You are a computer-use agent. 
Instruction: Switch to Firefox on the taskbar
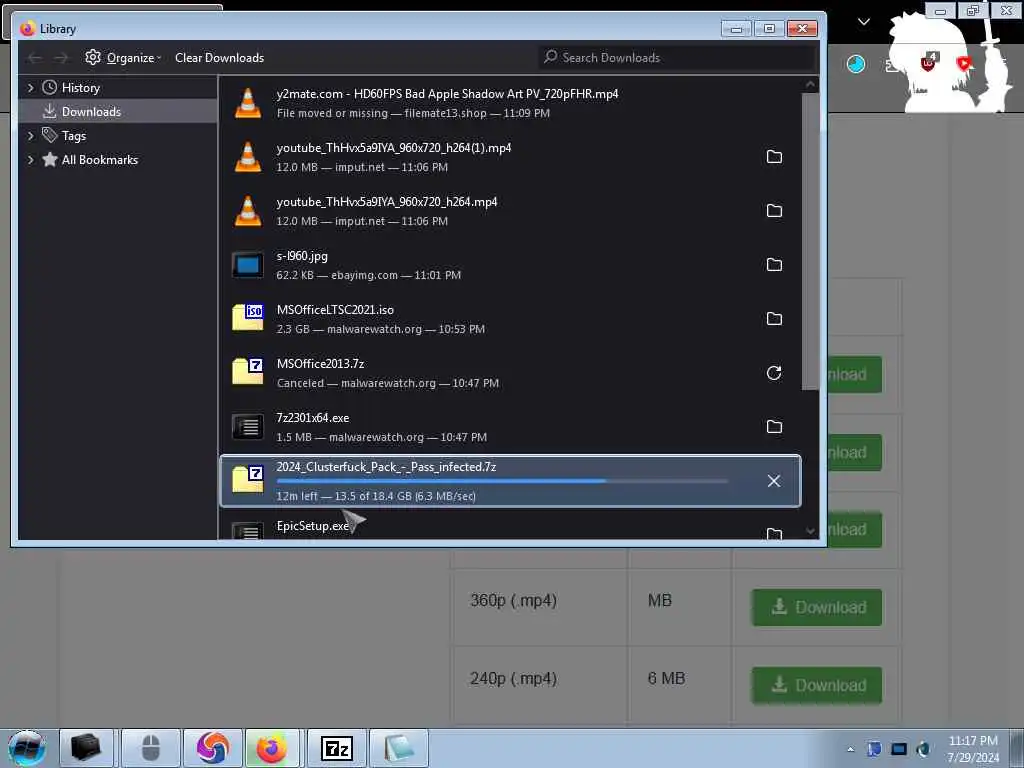272,748
